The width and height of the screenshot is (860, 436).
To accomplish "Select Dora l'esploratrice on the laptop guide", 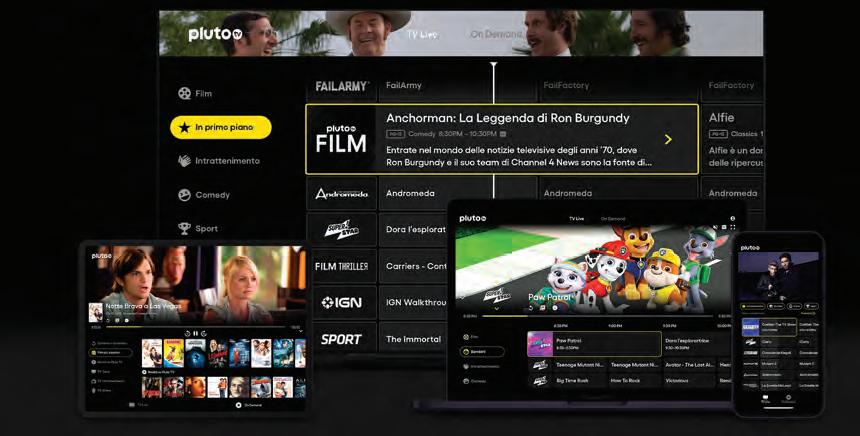I will (x=697, y=344).
